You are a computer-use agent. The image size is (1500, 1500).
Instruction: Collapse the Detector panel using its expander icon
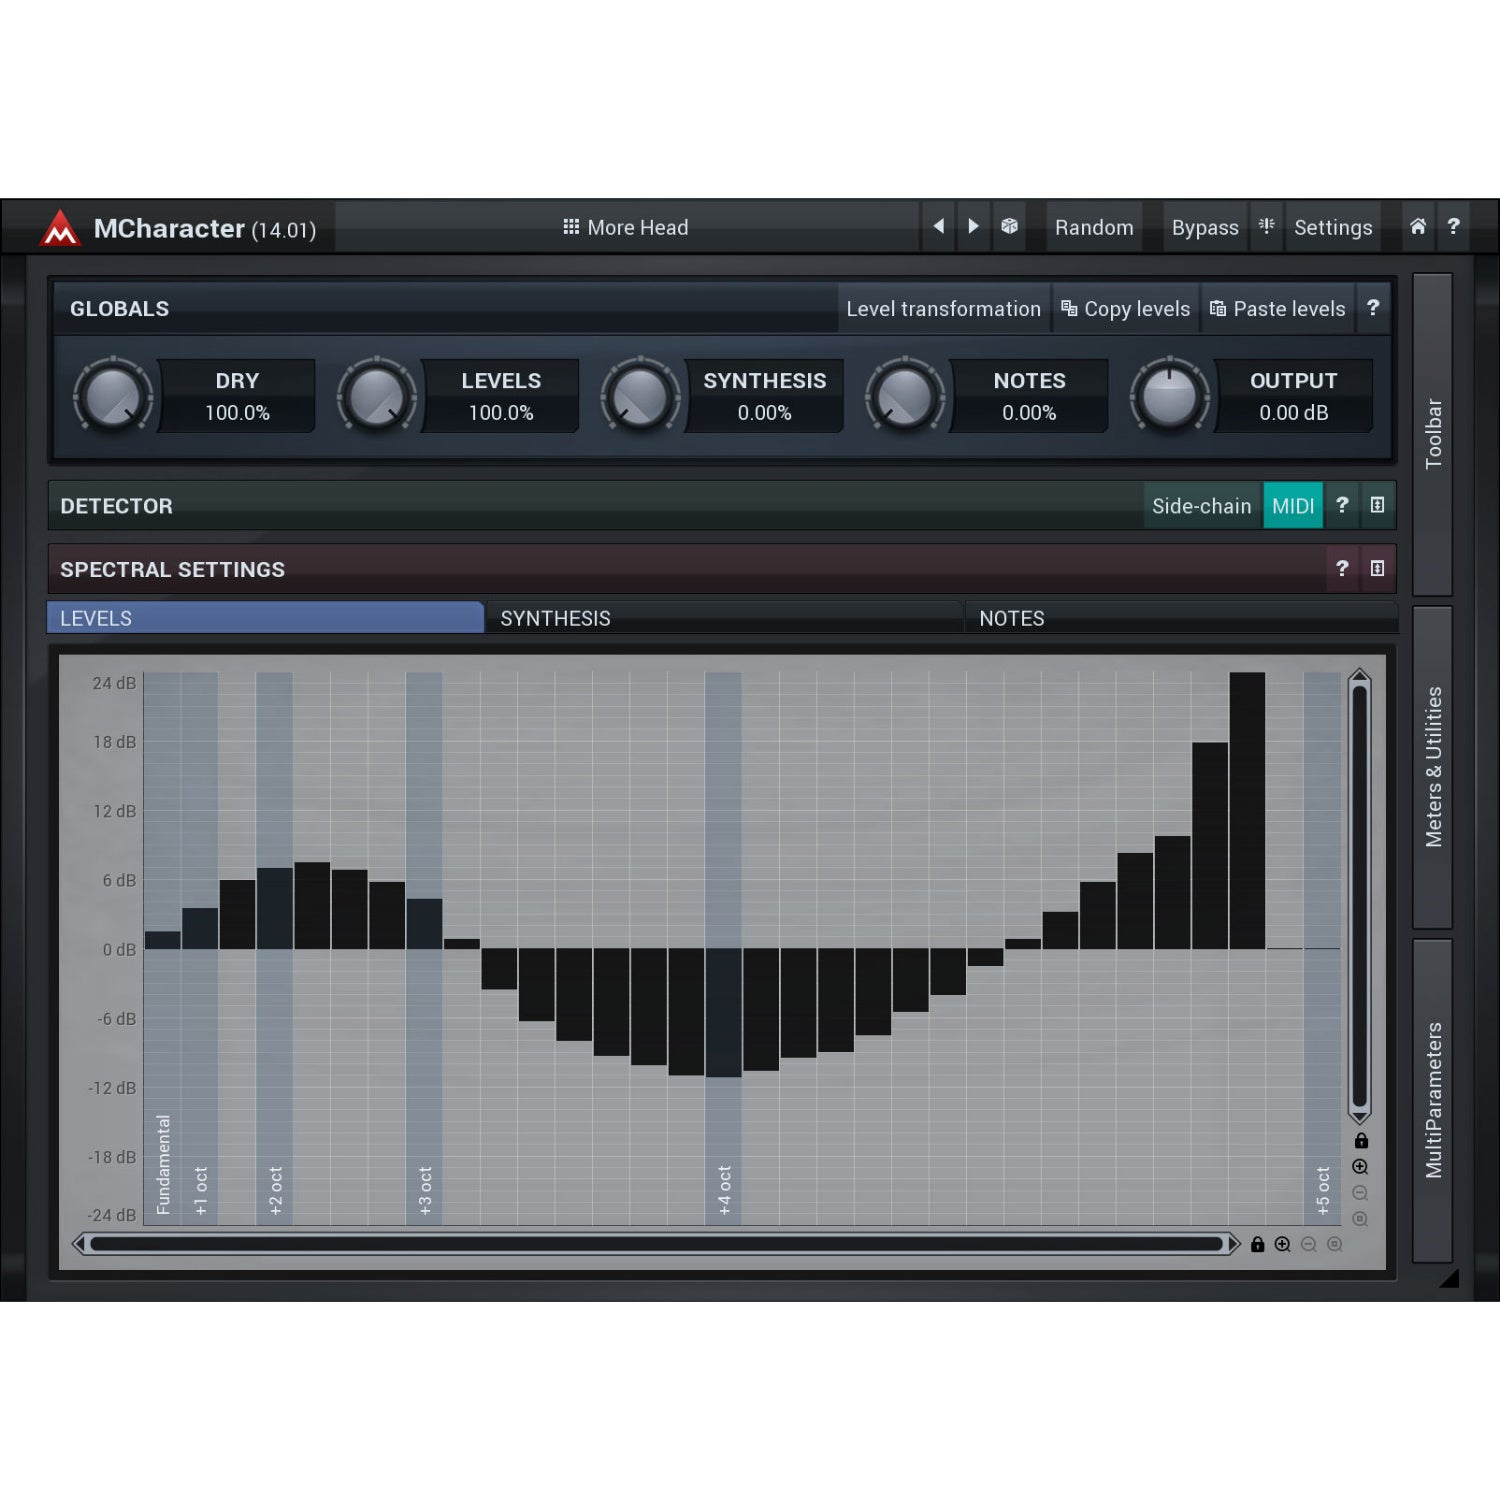point(1377,505)
